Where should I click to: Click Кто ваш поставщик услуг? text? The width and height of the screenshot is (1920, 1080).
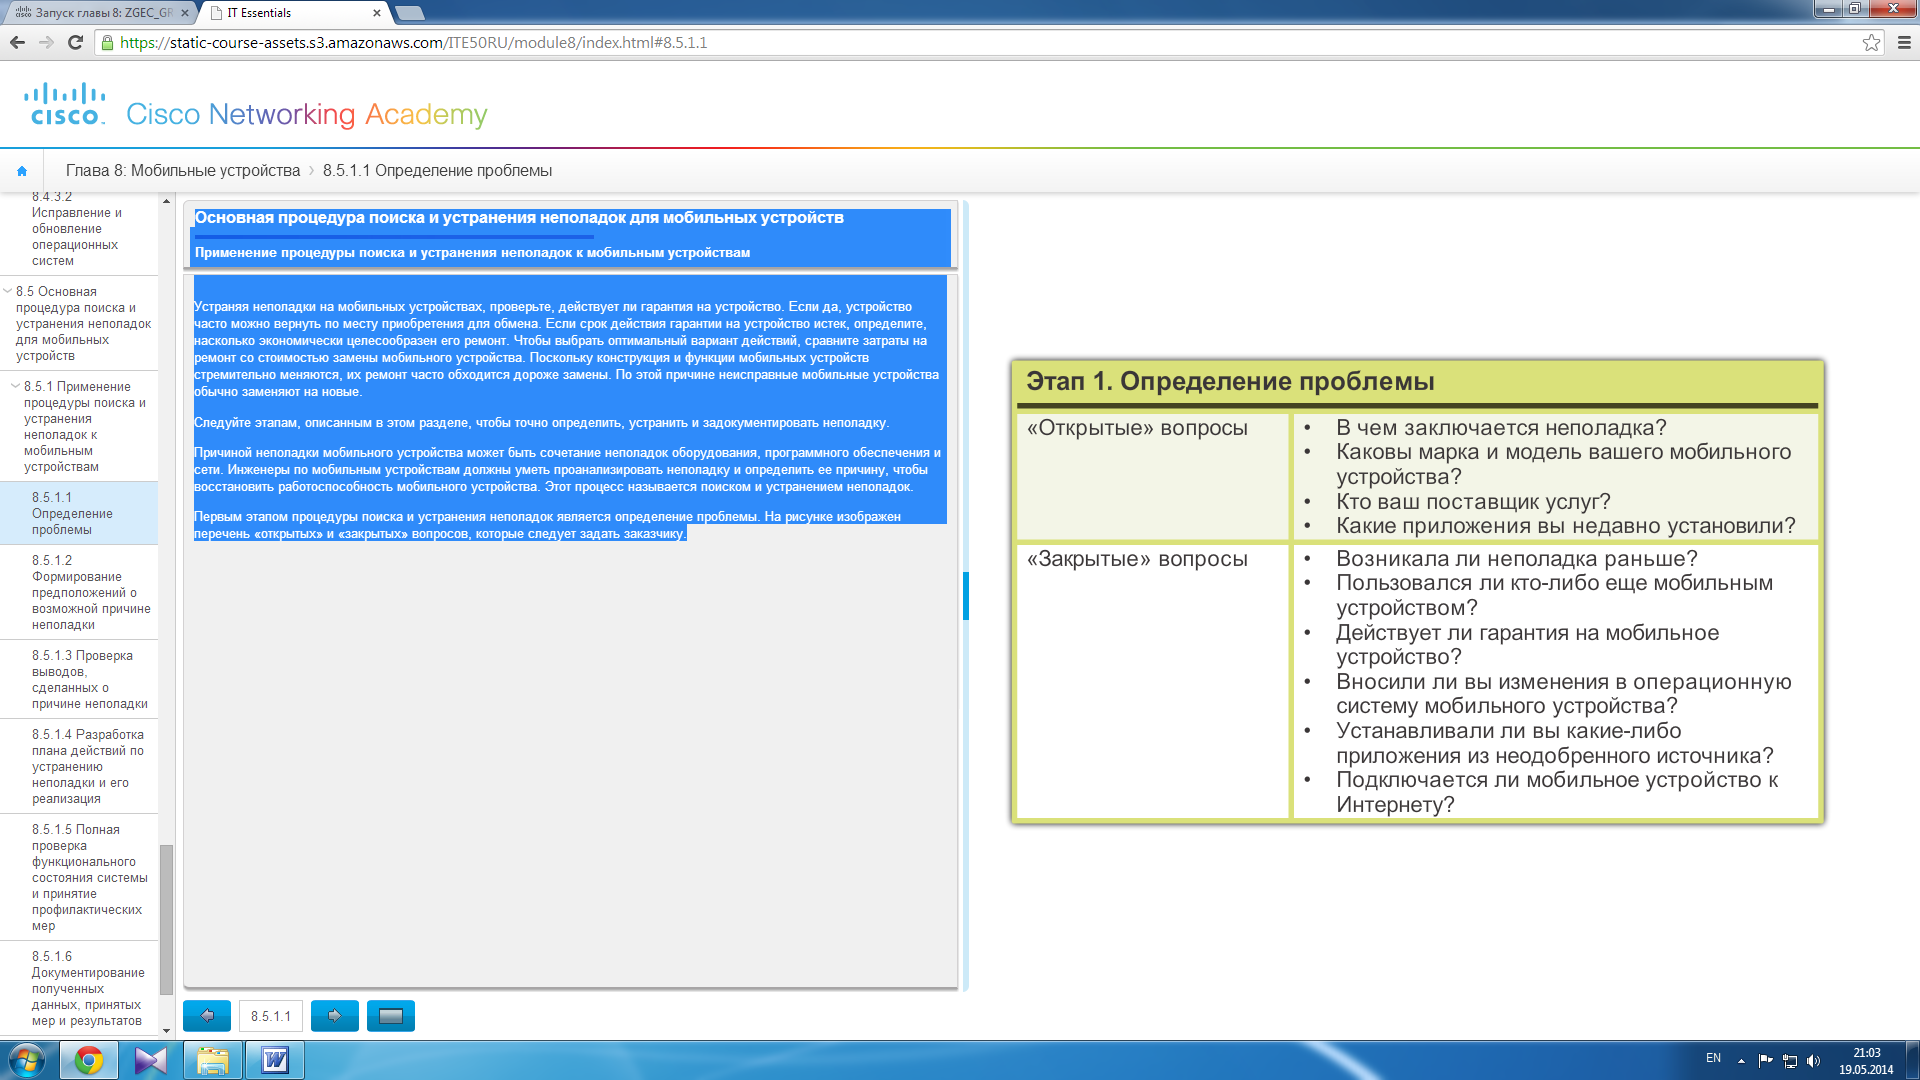tap(1473, 502)
